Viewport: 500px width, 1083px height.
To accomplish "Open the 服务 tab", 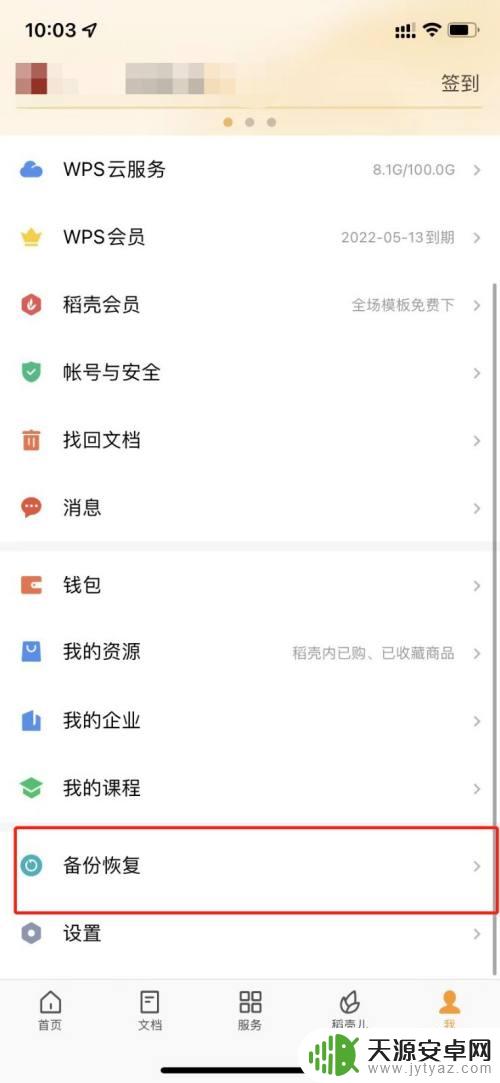I will point(250,1010).
